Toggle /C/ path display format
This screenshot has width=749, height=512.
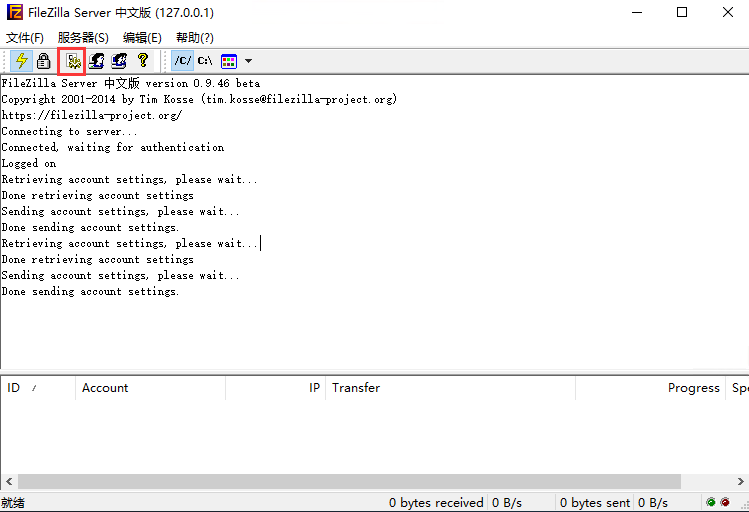[182, 61]
